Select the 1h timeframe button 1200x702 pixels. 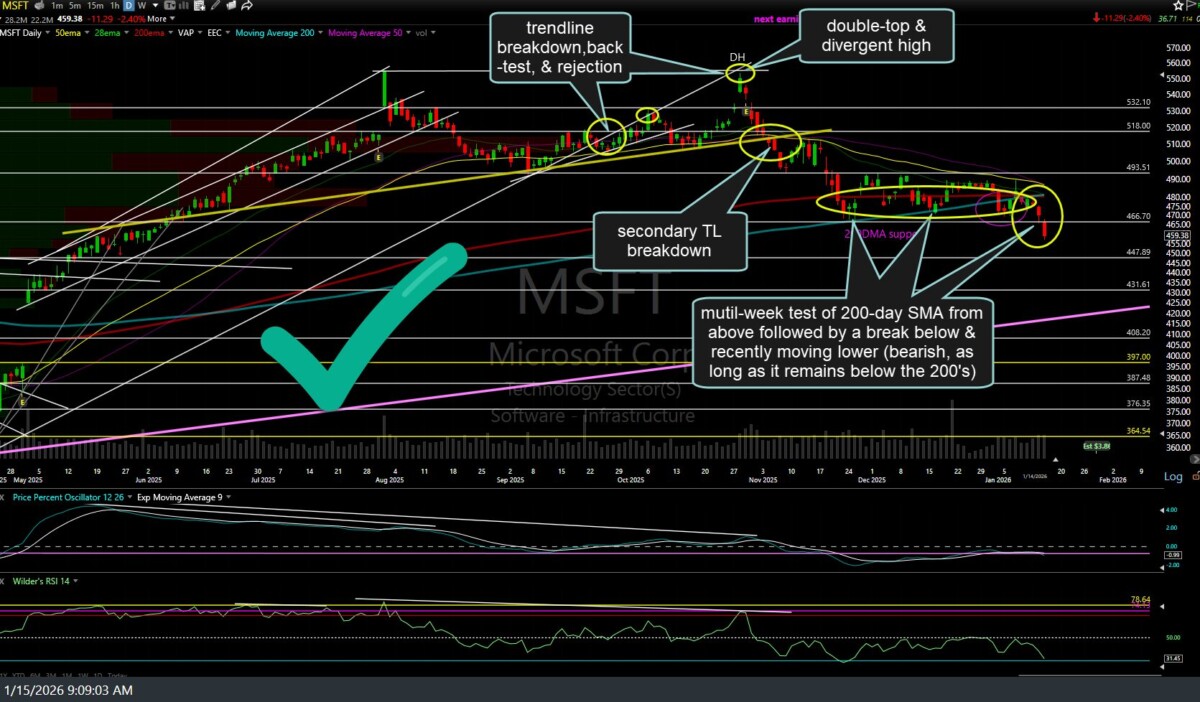[114, 5]
